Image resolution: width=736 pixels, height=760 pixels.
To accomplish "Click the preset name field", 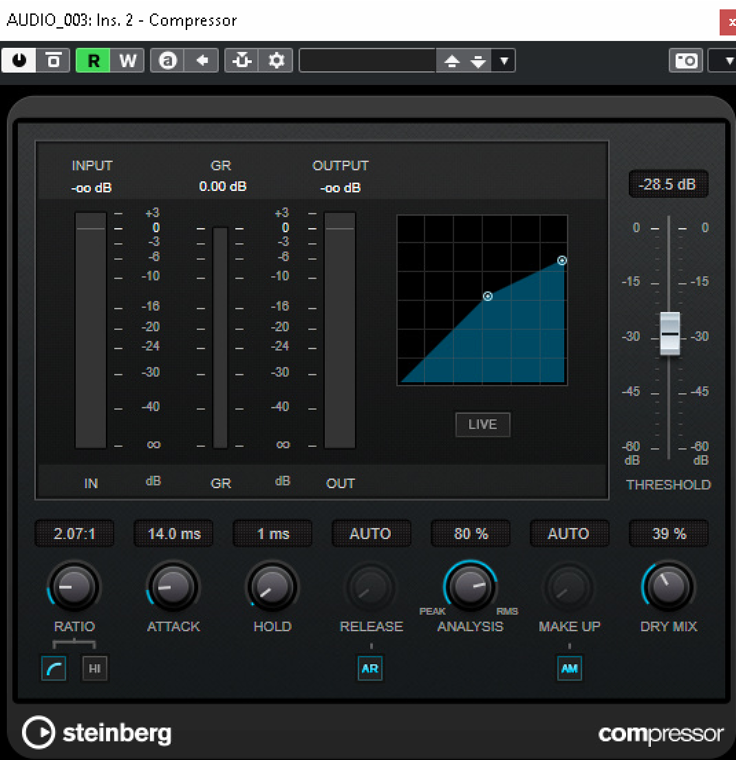I will tap(368, 61).
